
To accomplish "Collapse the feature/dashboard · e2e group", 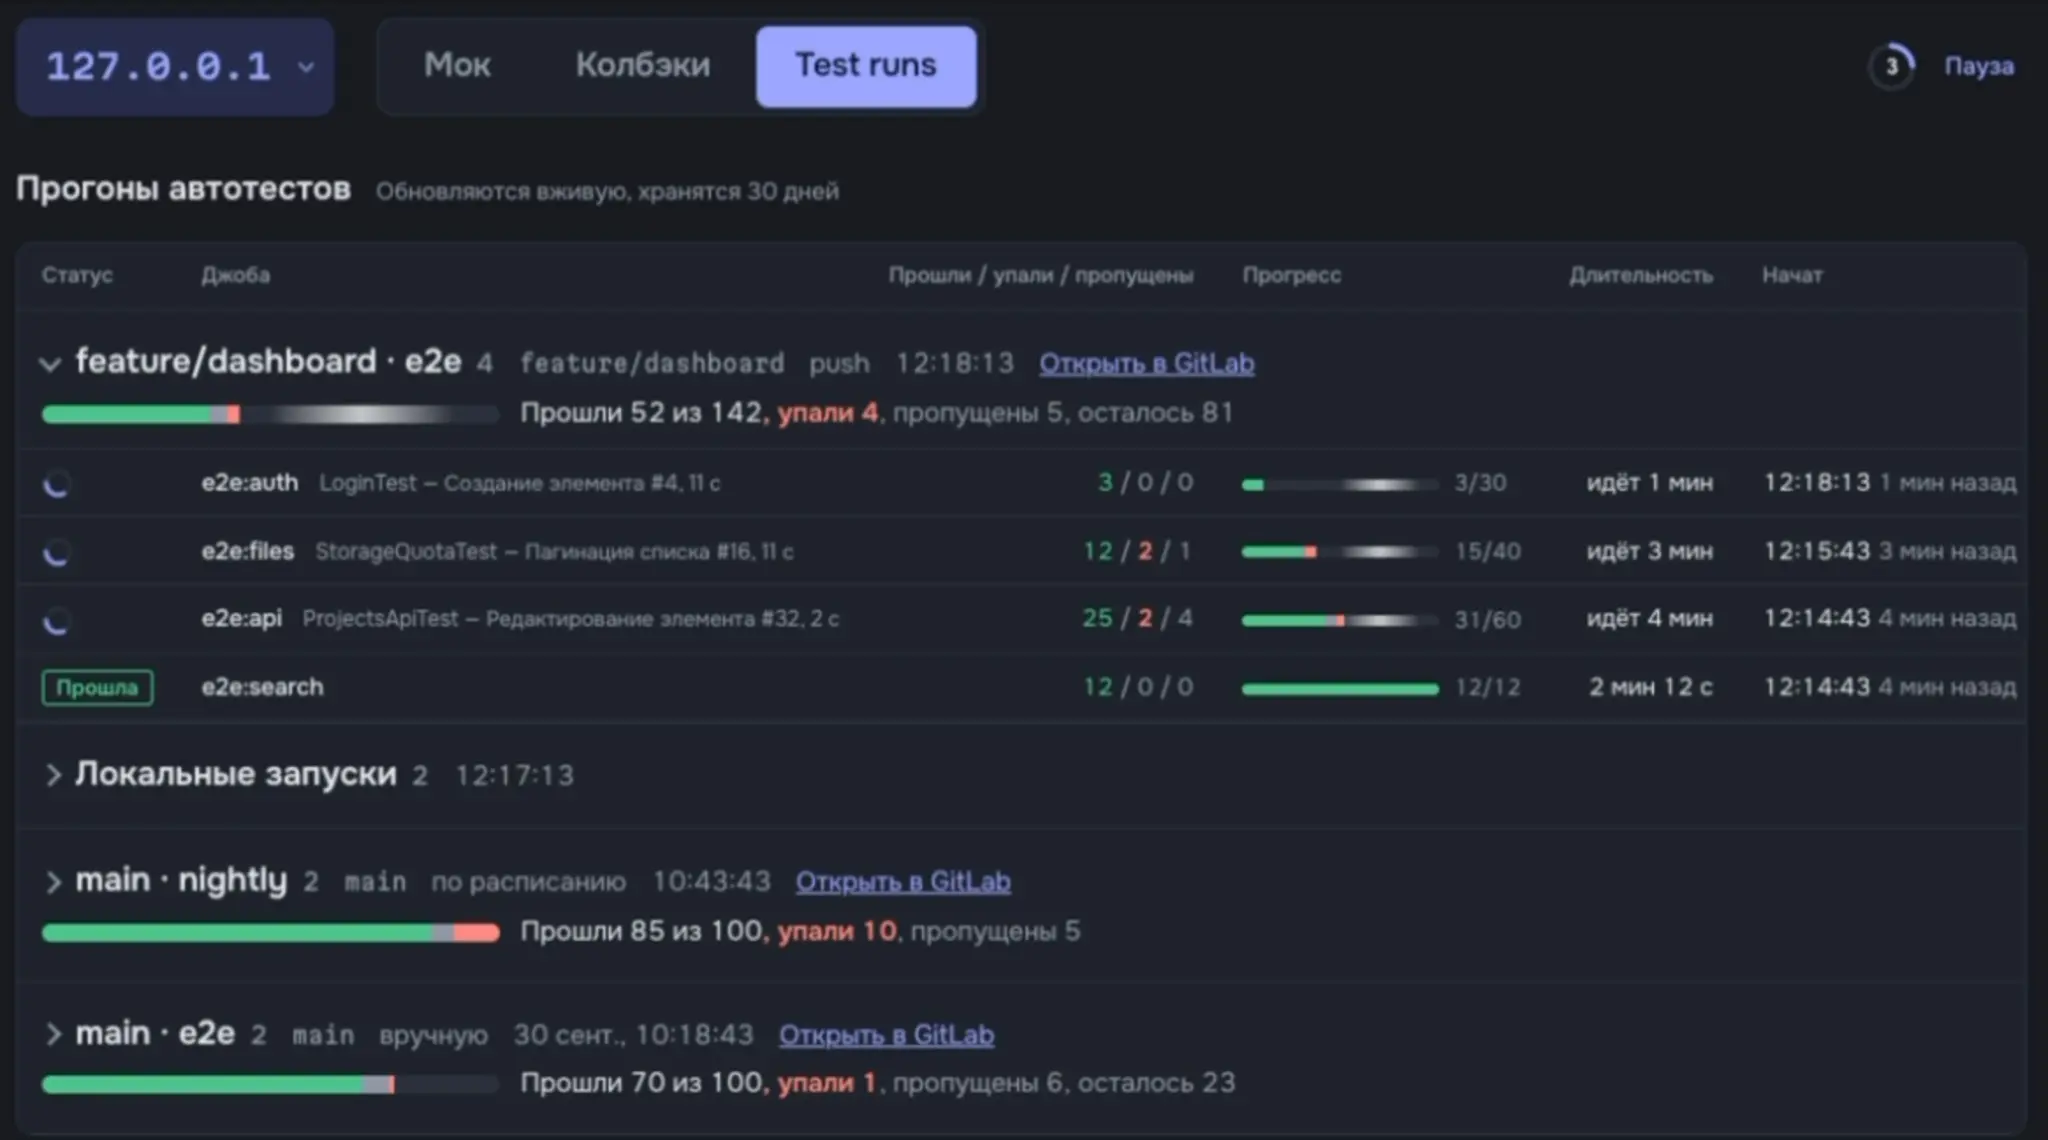I will click(50, 364).
